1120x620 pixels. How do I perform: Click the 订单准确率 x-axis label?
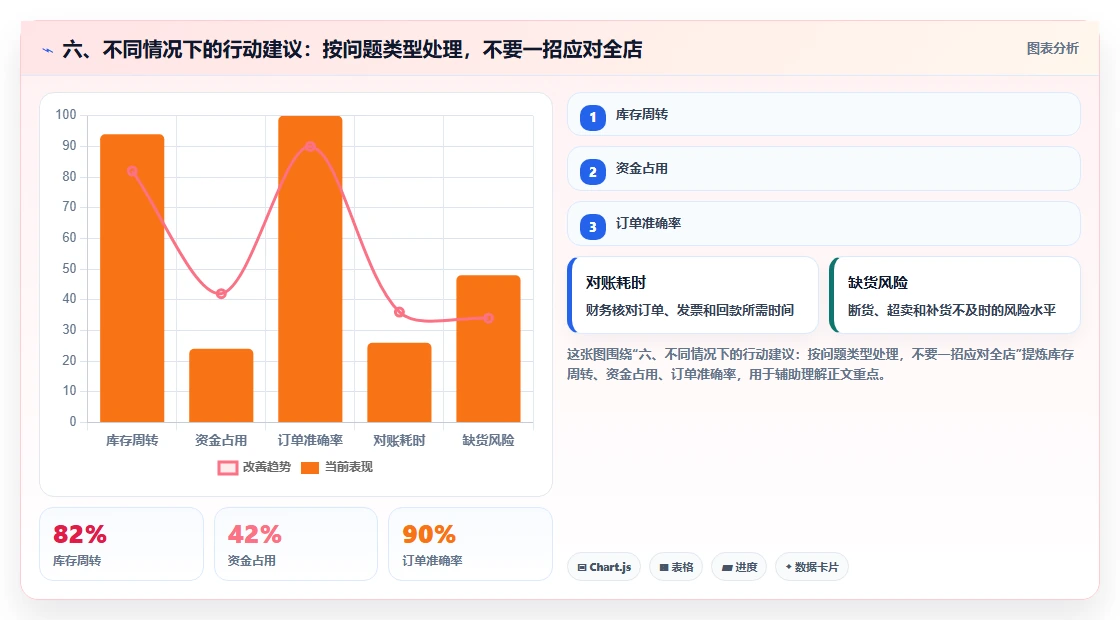pos(310,441)
